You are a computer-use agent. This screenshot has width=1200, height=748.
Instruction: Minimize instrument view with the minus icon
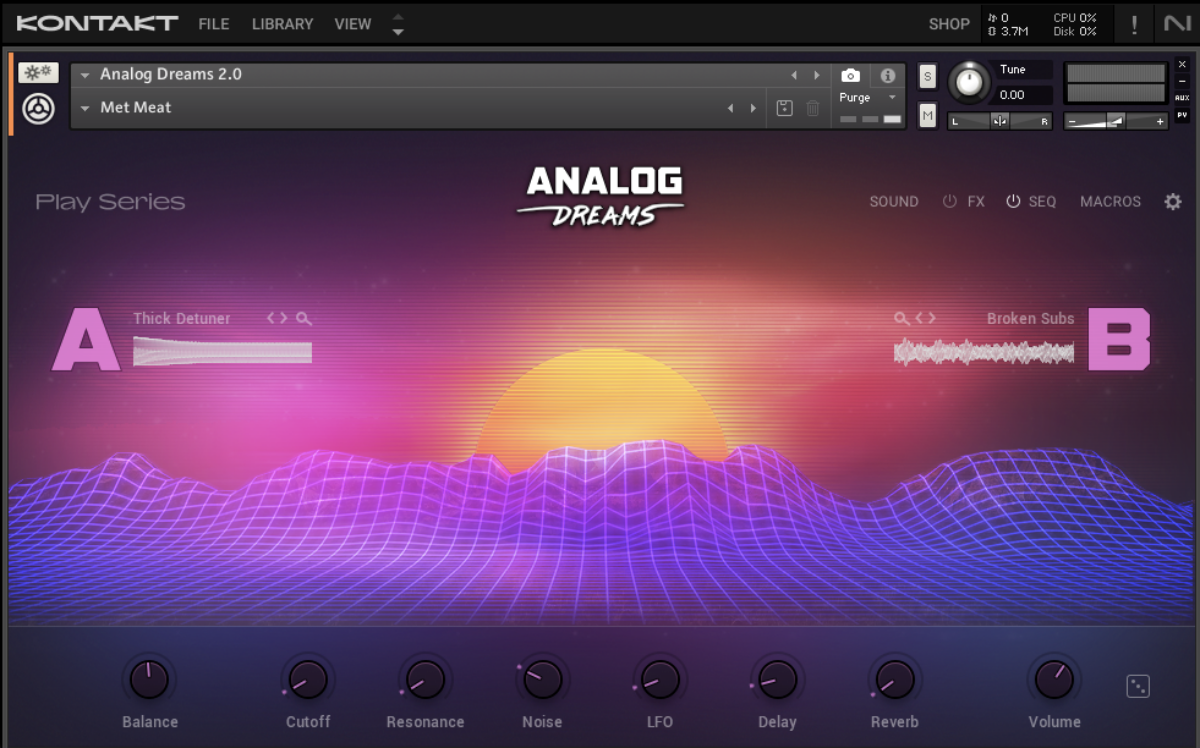[x=1182, y=81]
